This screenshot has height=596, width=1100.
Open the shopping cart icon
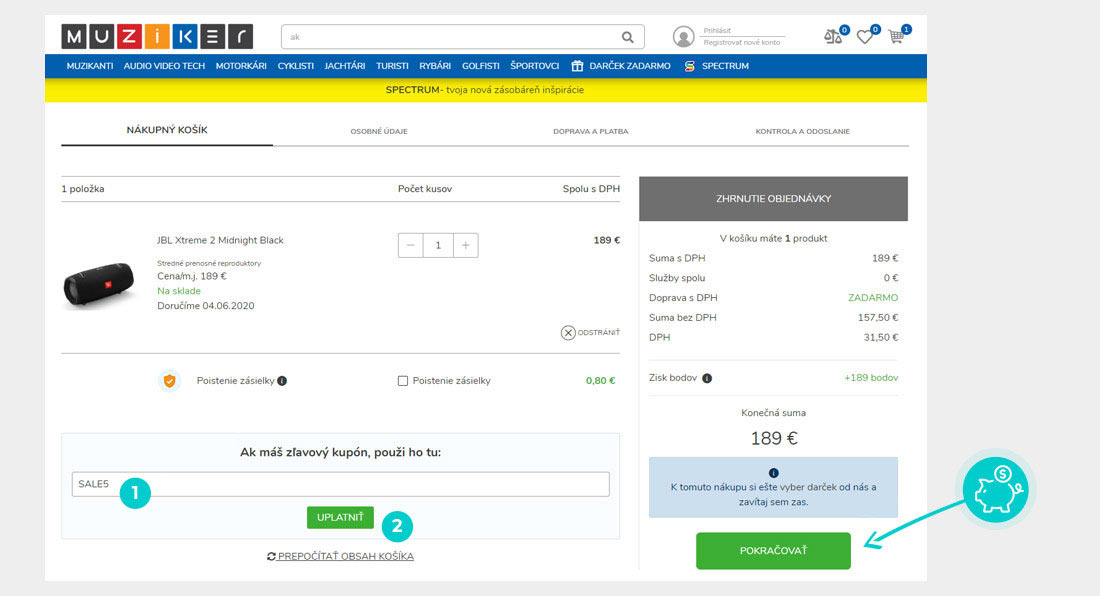tap(896, 36)
